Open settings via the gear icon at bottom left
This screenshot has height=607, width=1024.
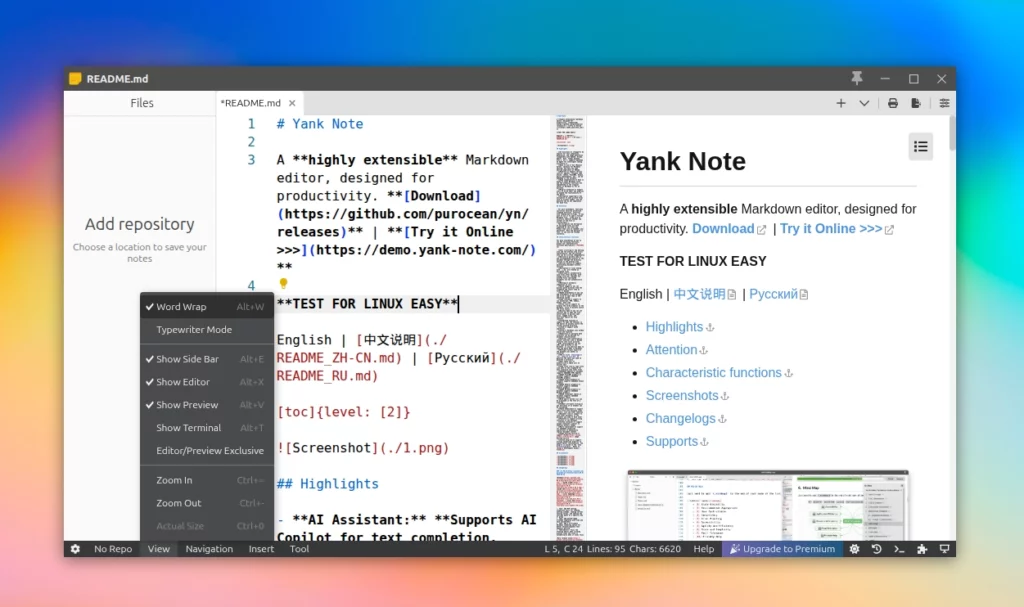(75, 549)
